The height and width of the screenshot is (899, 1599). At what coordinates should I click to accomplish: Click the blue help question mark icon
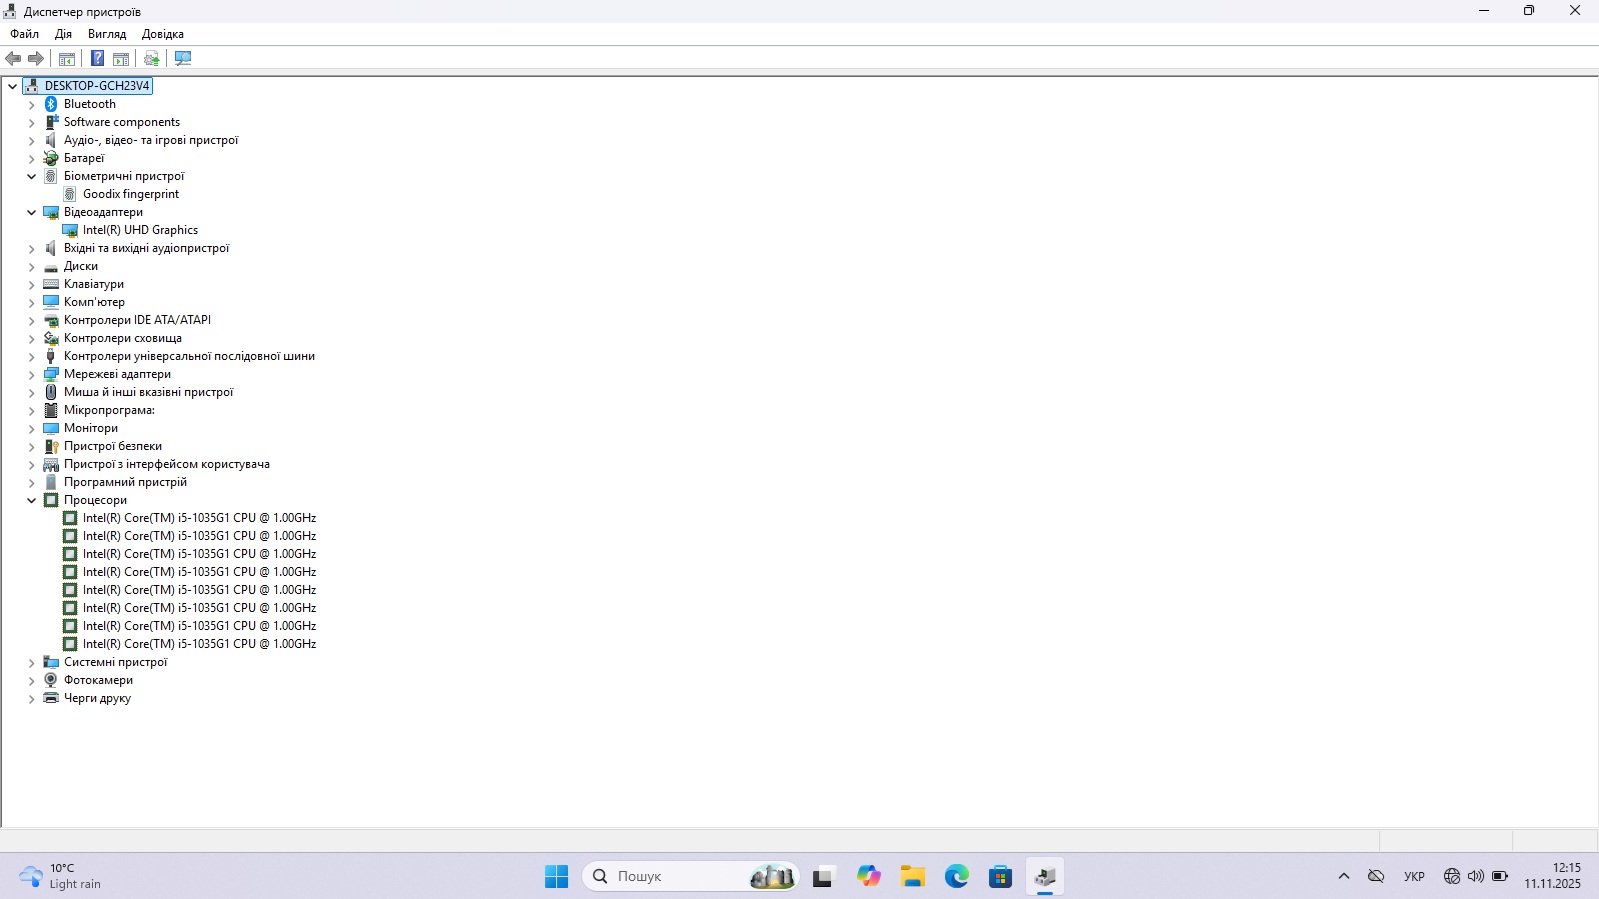pyautogui.click(x=97, y=58)
